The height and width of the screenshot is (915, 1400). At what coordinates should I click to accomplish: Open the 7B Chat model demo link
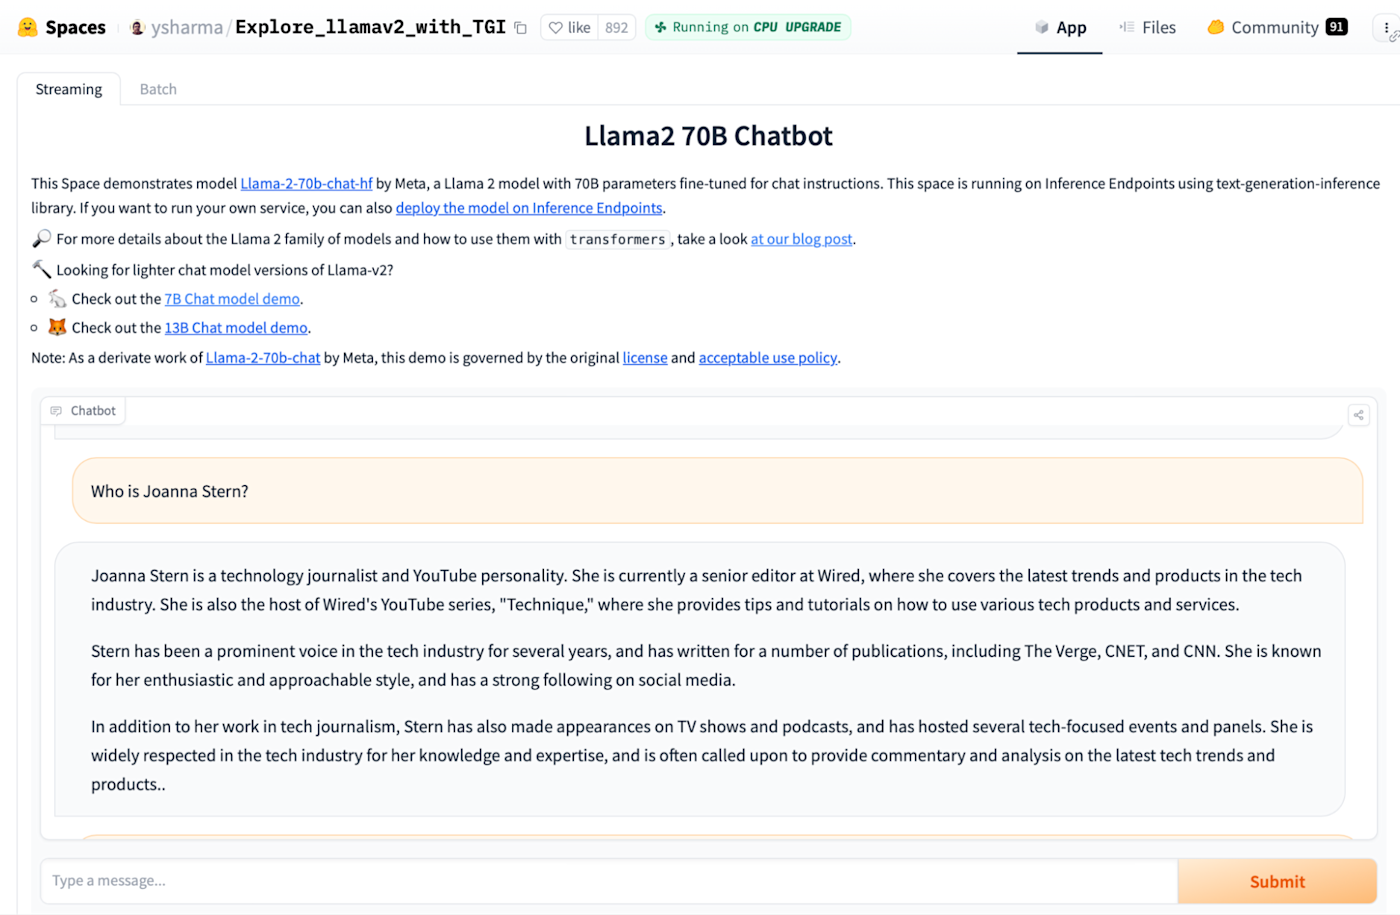[232, 299]
